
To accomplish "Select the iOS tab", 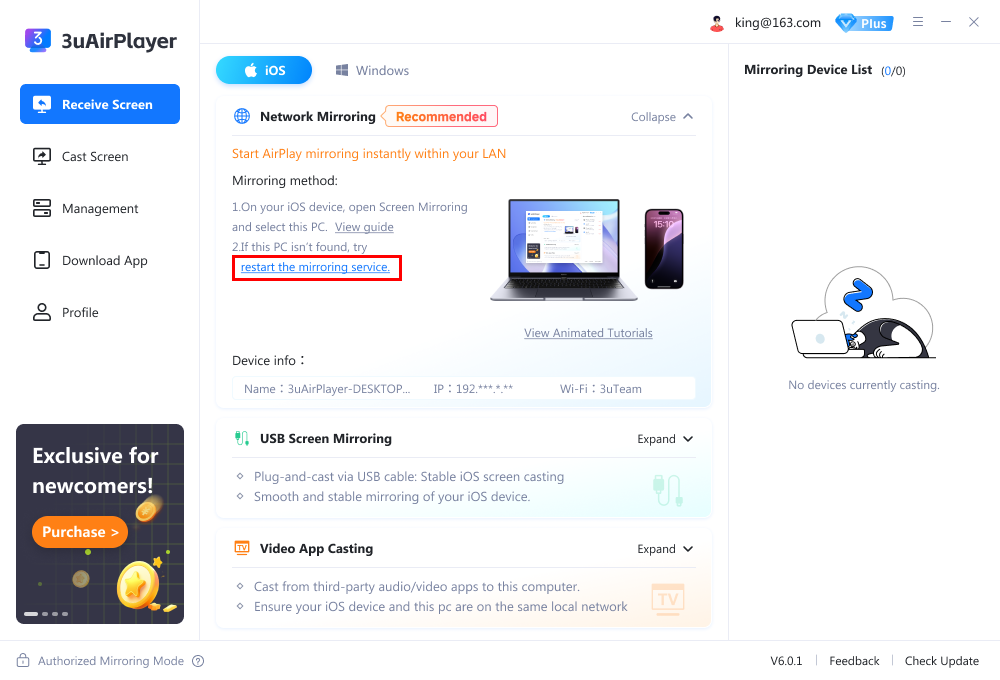I will [x=263, y=70].
